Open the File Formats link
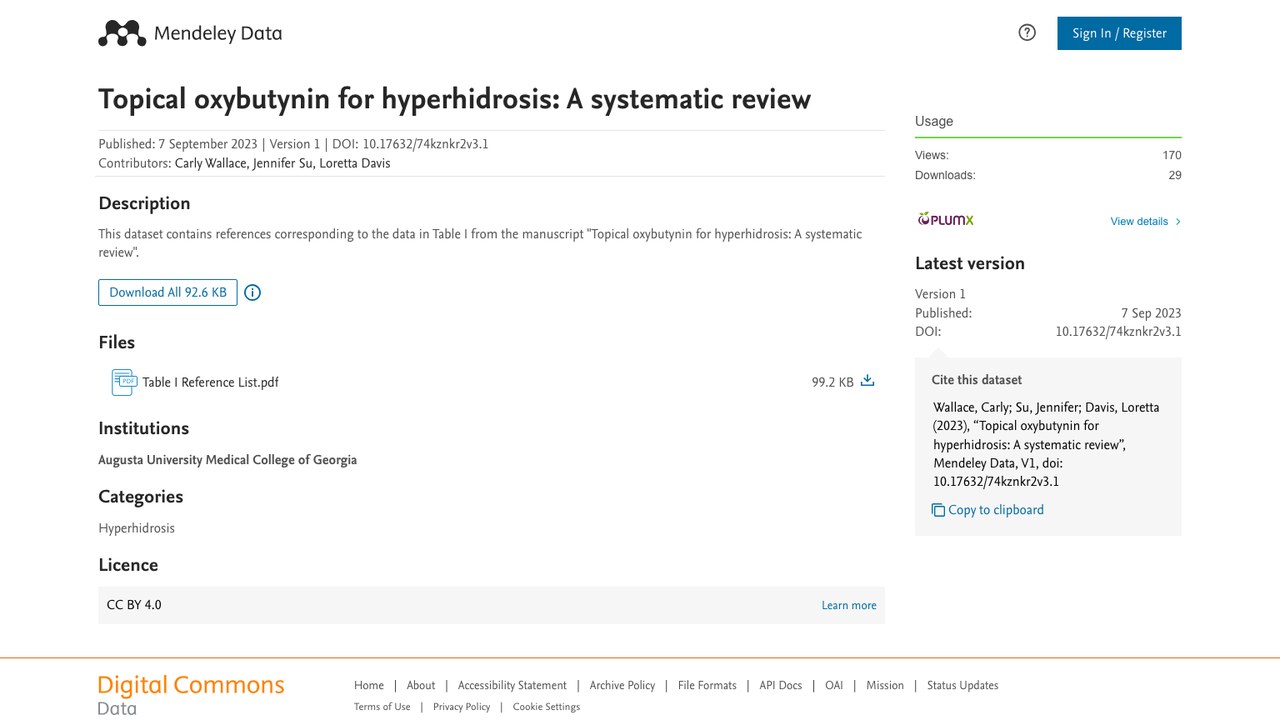The height and width of the screenshot is (720, 1280). click(707, 685)
